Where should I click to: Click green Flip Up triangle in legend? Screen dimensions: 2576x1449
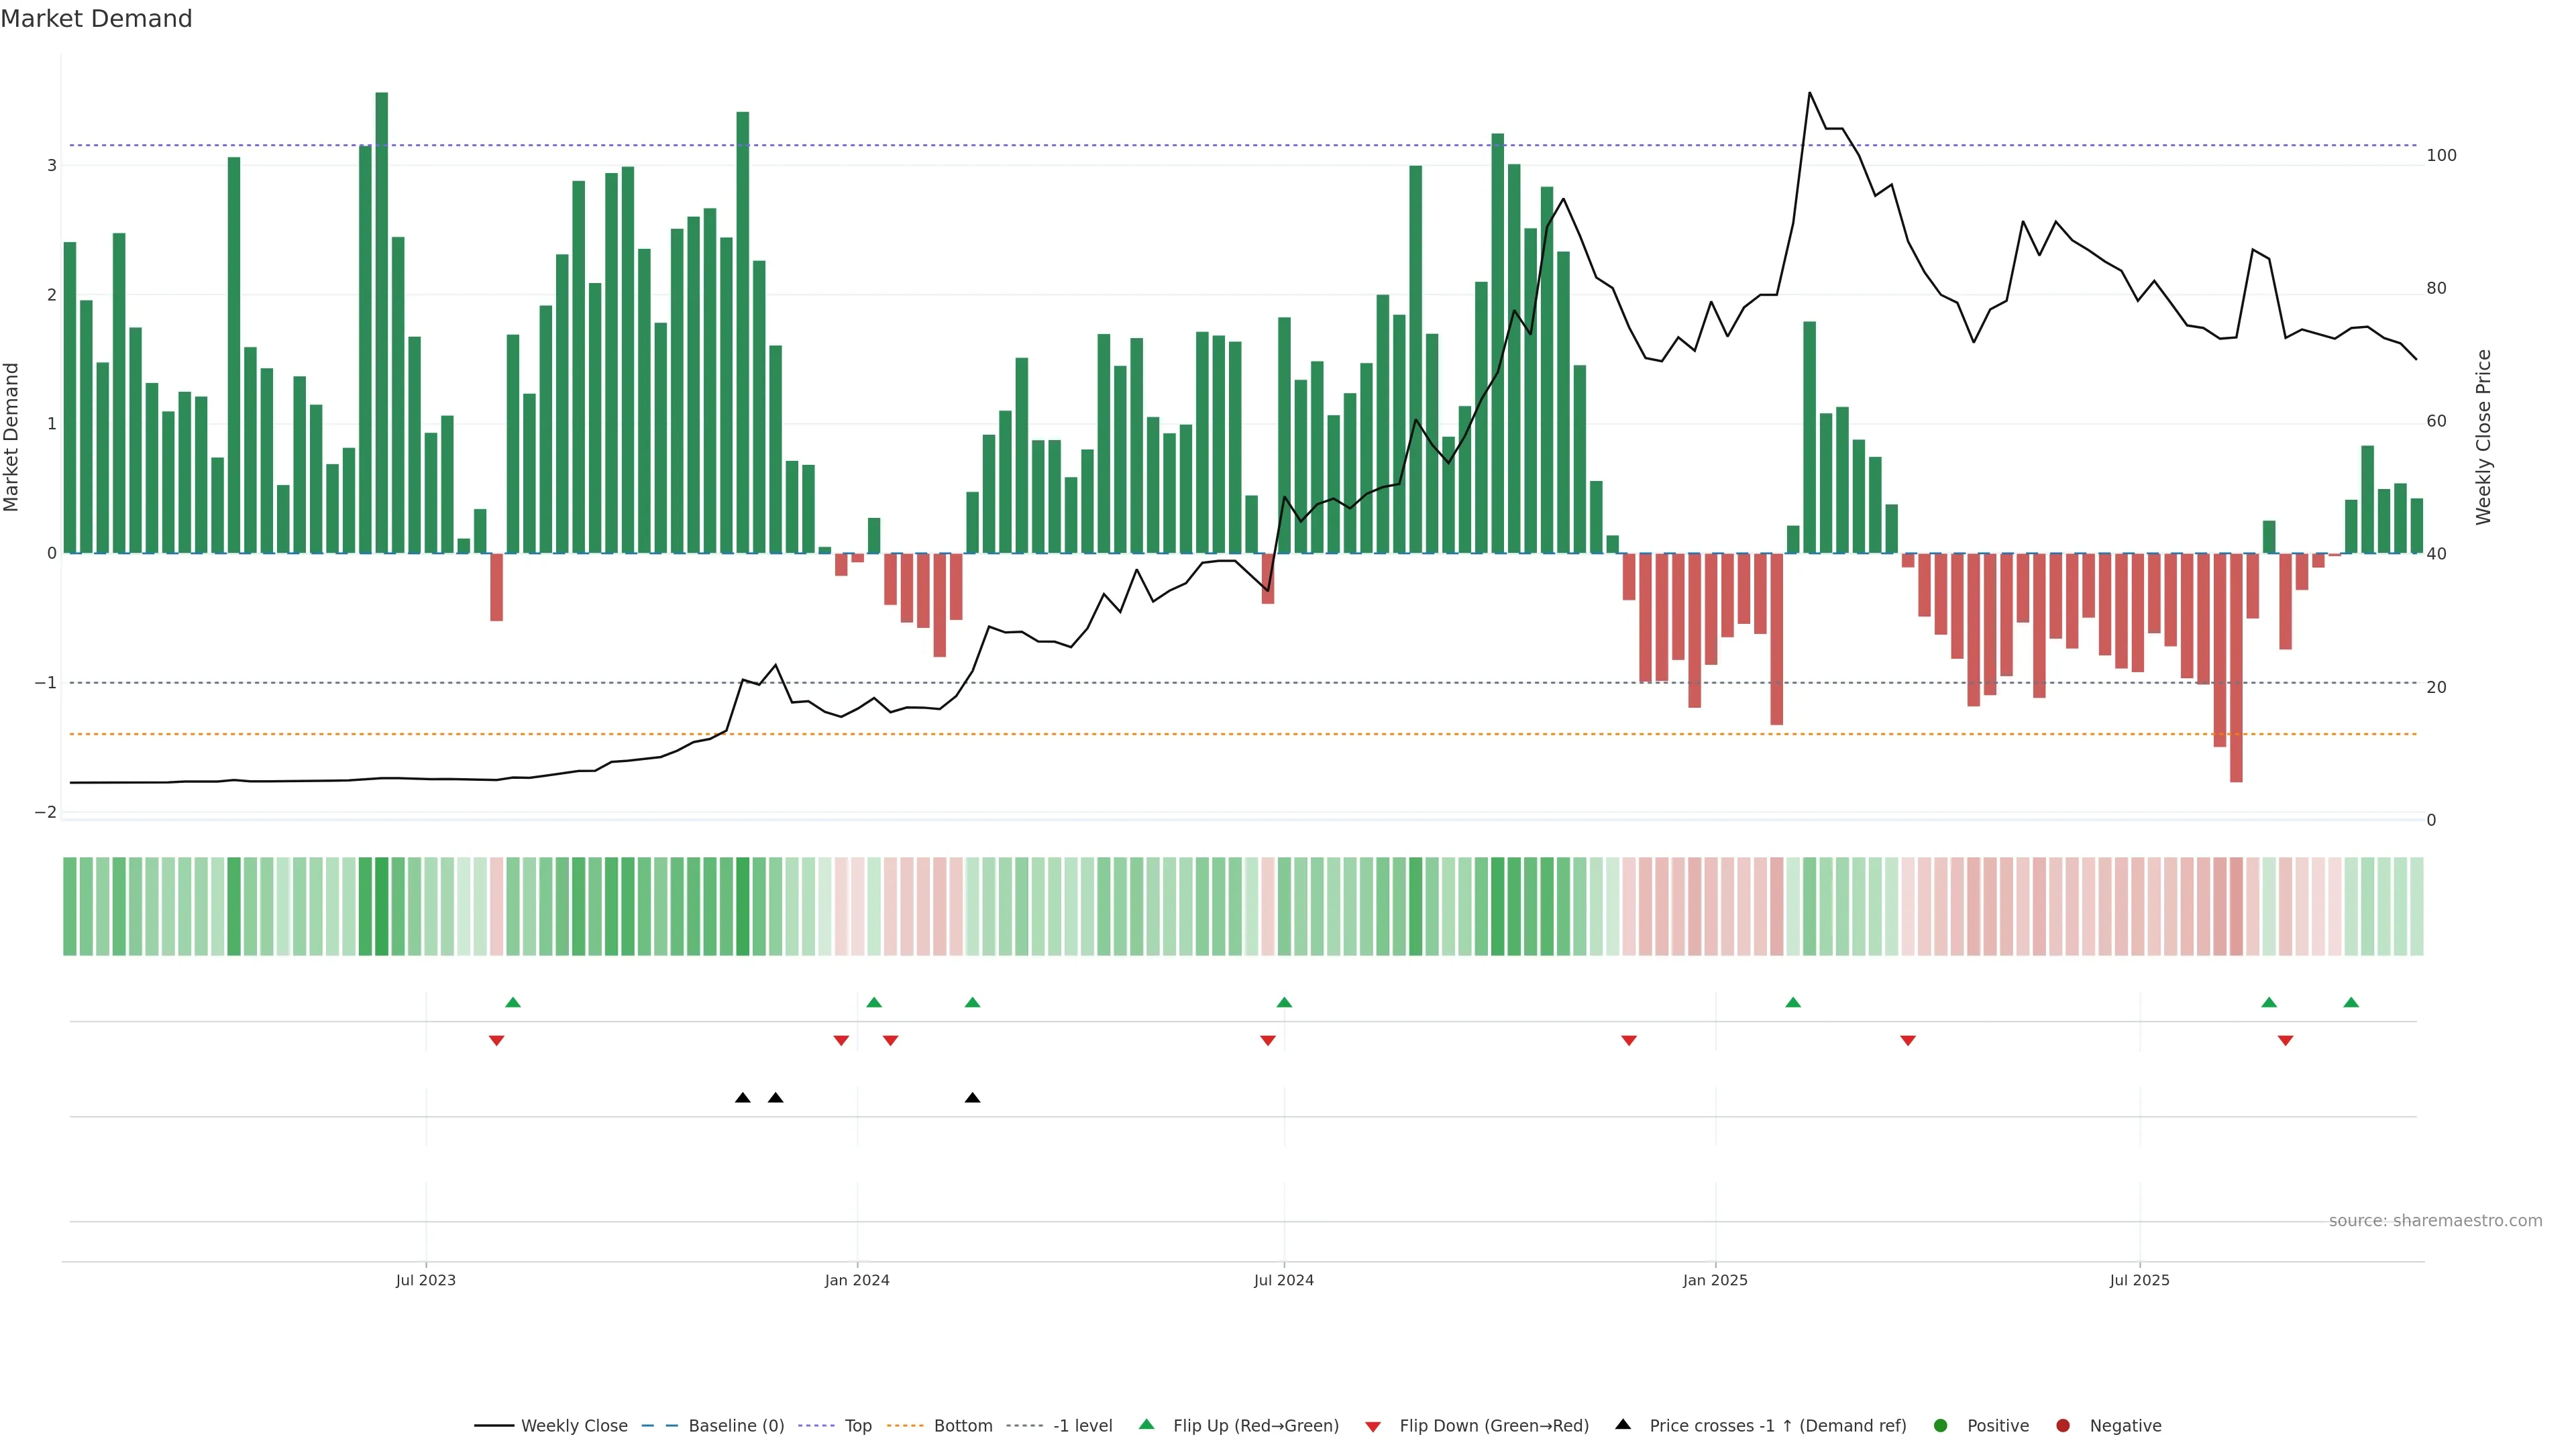1147,1425
